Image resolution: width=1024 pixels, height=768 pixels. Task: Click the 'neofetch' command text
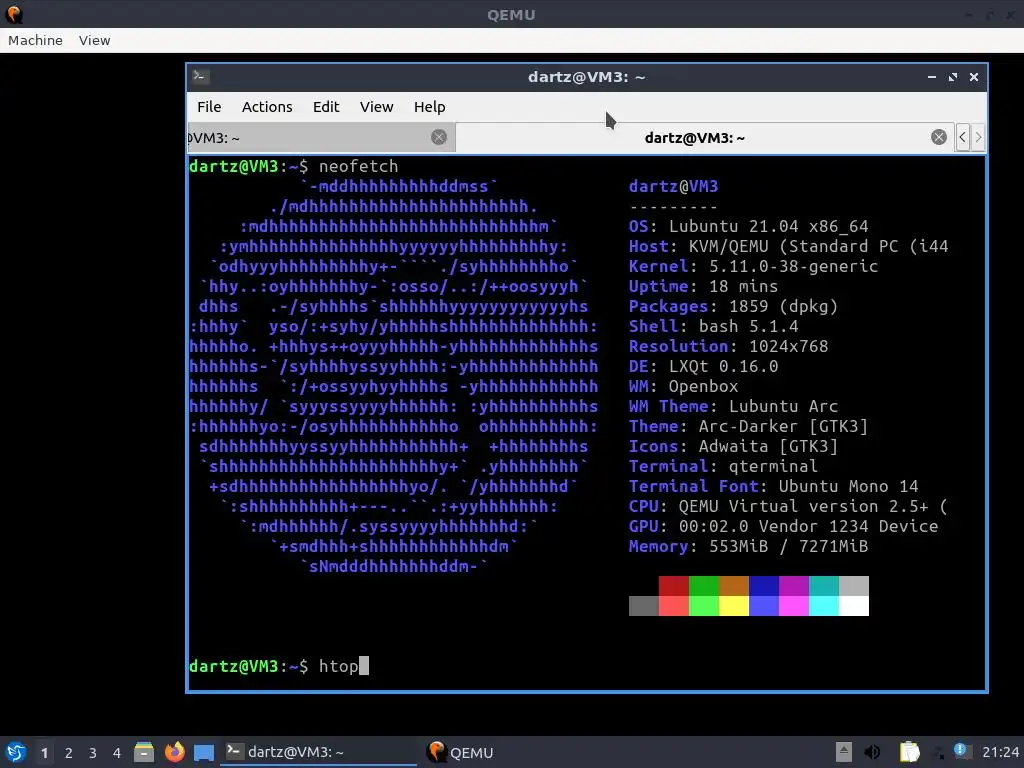(x=358, y=167)
